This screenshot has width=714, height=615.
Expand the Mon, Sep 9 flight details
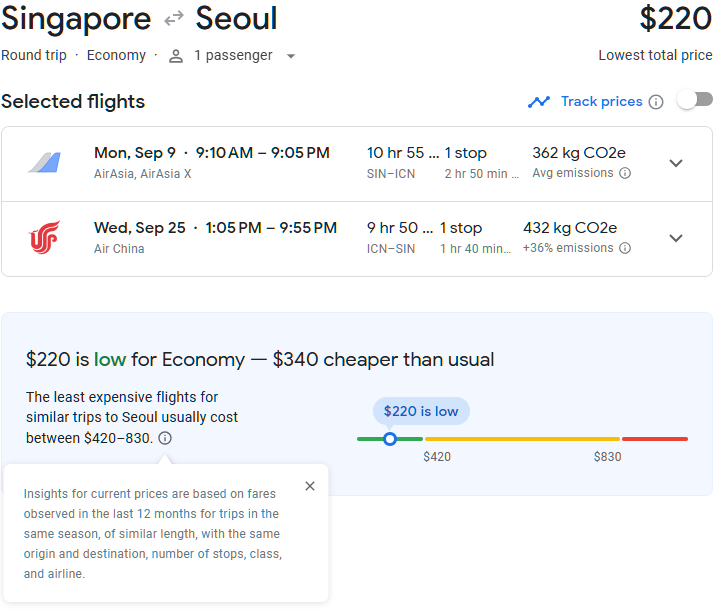(x=676, y=163)
